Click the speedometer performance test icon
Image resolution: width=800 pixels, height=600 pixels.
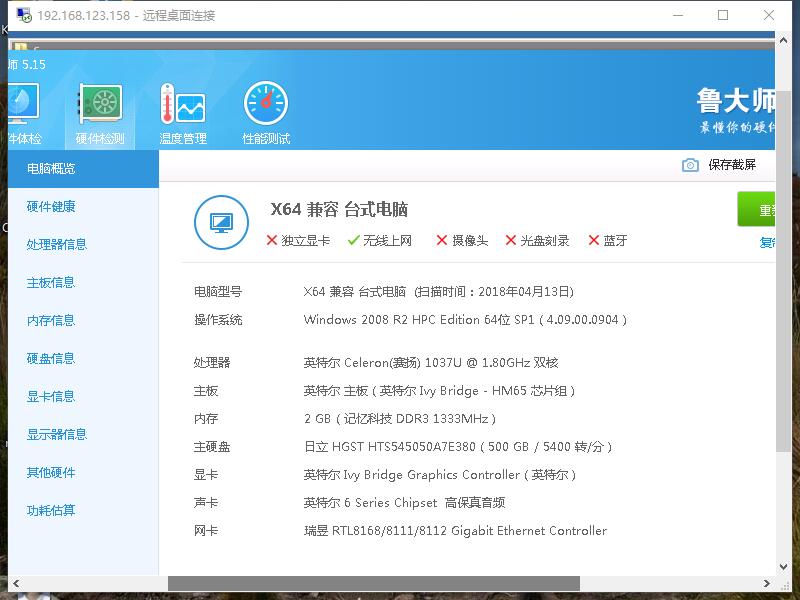click(266, 103)
